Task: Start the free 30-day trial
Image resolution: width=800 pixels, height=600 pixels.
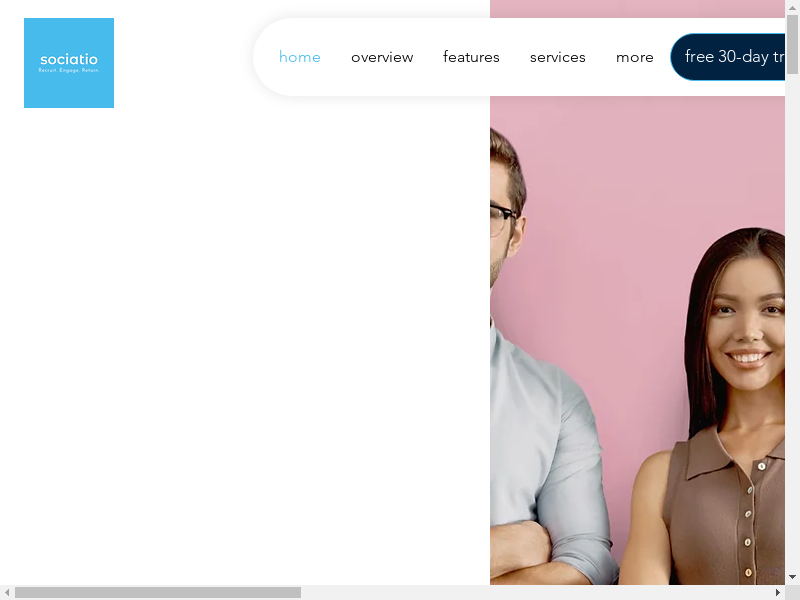Action: 728,57
